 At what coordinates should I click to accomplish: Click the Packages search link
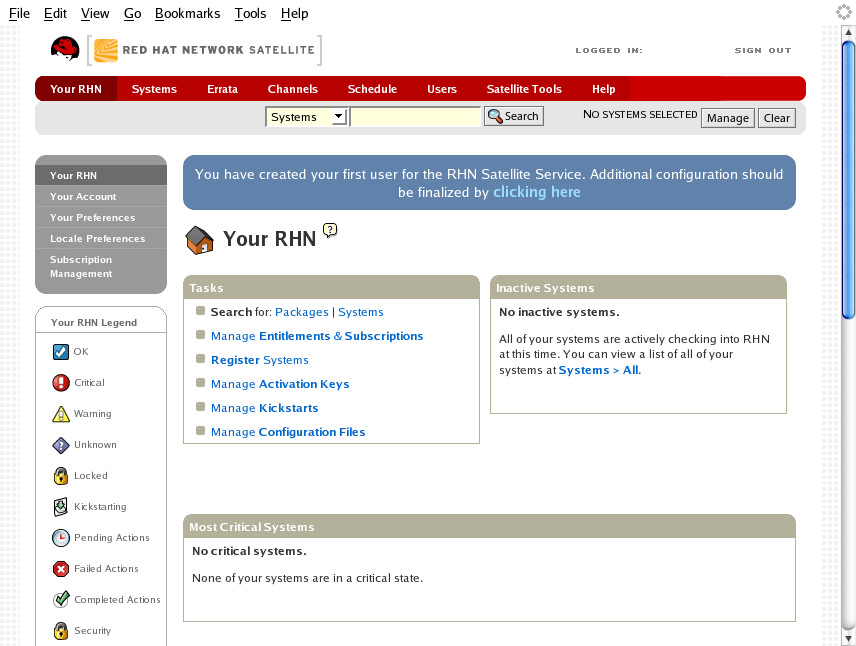(302, 312)
